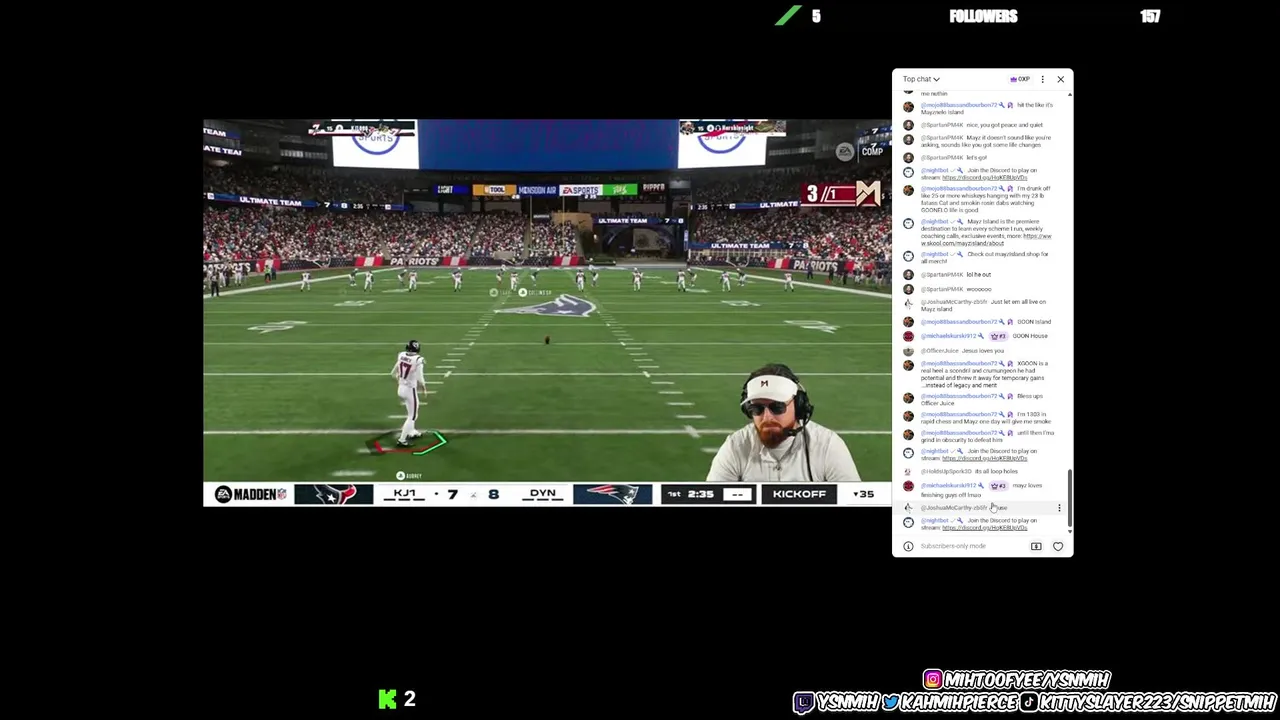Click mojo88 avatar on GOON Island message
Viewport: 1280px width, 720px height.
point(908,322)
